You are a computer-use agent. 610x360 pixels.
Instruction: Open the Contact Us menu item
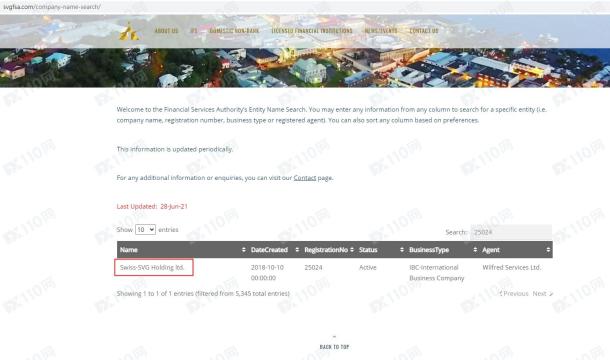pos(424,31)
